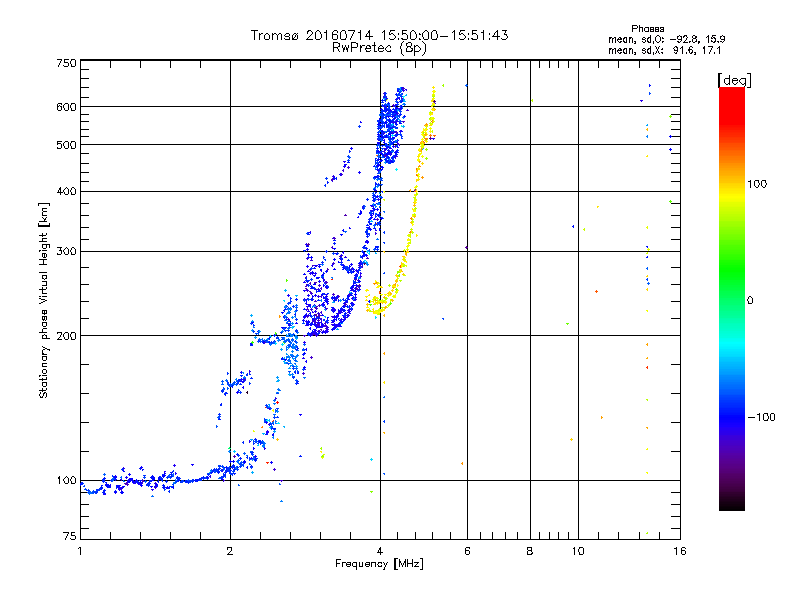800x600 pixels.
Task: Click the x-axis tick label "16"
Action: (680, 551)
